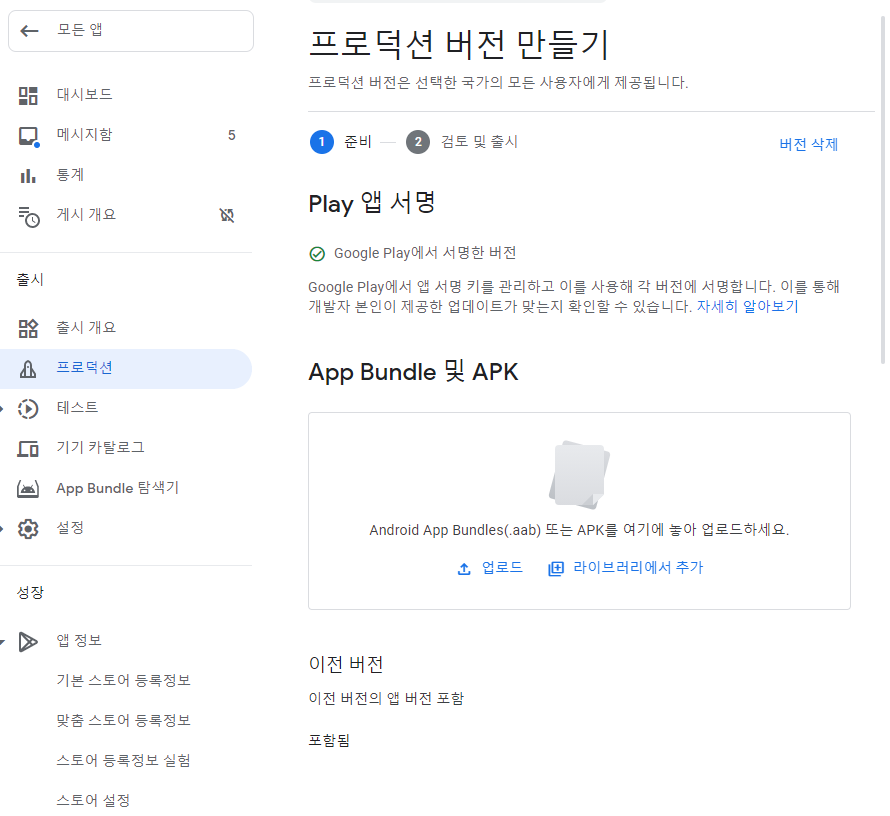Click 라이브러리에서 추가

click(x=625, y=568)
